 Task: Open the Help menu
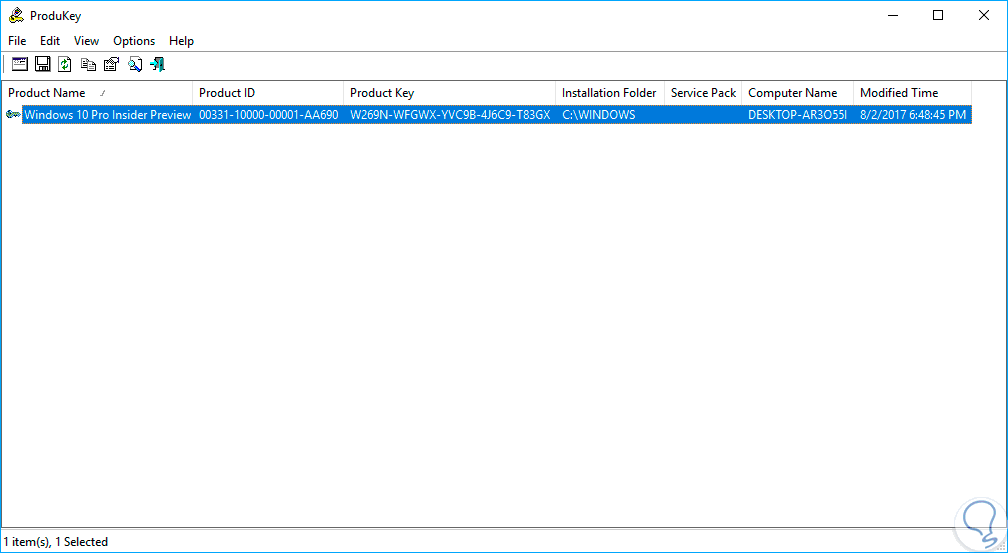(x=181, y=41)
